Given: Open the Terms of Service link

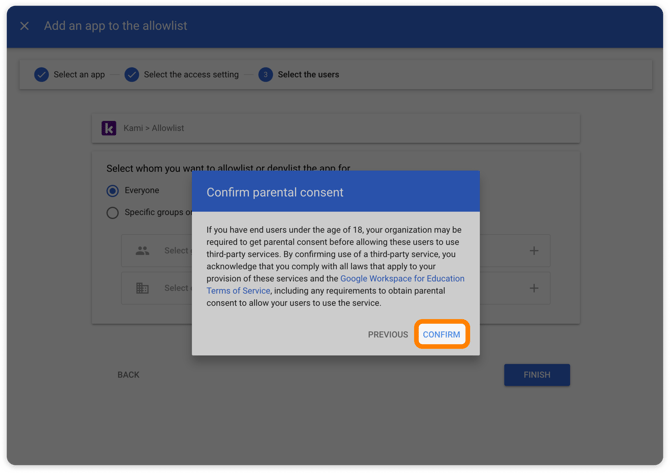Looking at the screenshot, I should tap(238, 291).
